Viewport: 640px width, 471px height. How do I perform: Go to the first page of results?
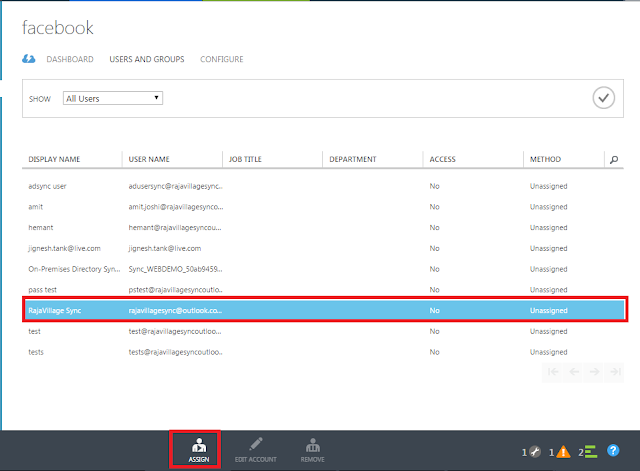click(x=553, y=372)
